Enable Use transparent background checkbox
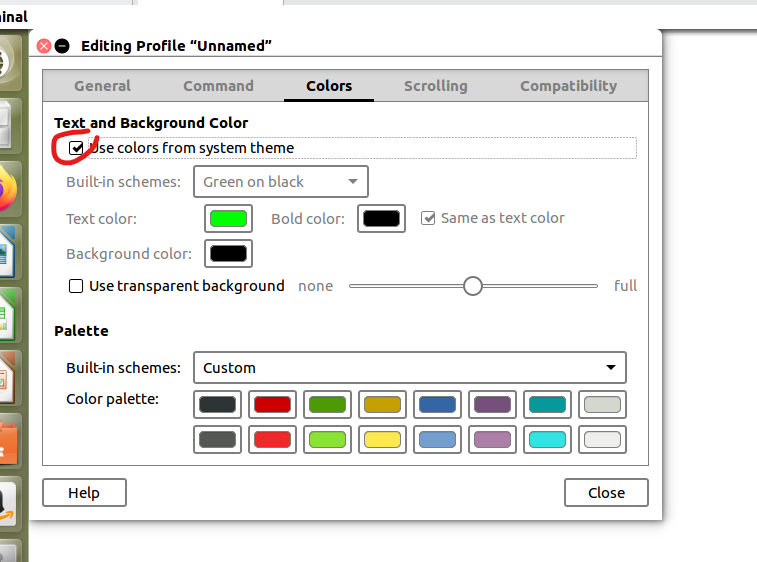 tap(76, 286)
